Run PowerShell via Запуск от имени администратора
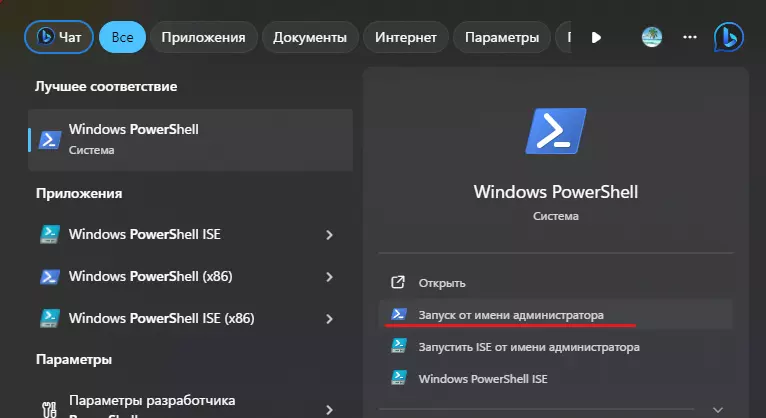The image size is (766, 418). tap(511, 315)
